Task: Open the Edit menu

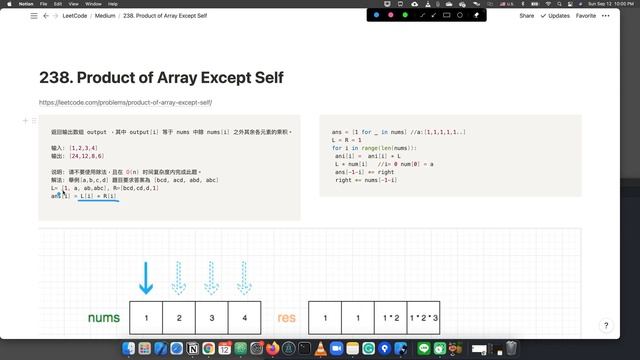Action: [x=58, y=4]
